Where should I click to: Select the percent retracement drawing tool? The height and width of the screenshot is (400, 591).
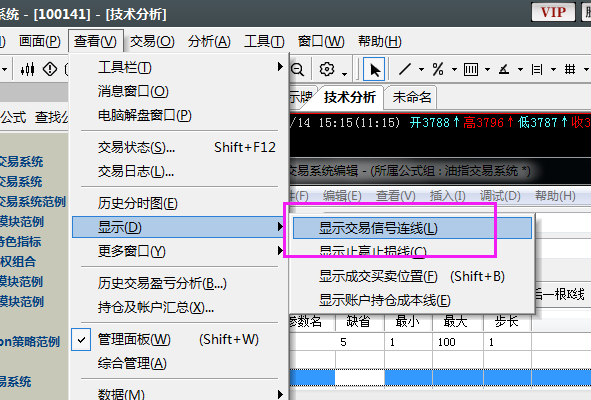click(x=438, y=69)
